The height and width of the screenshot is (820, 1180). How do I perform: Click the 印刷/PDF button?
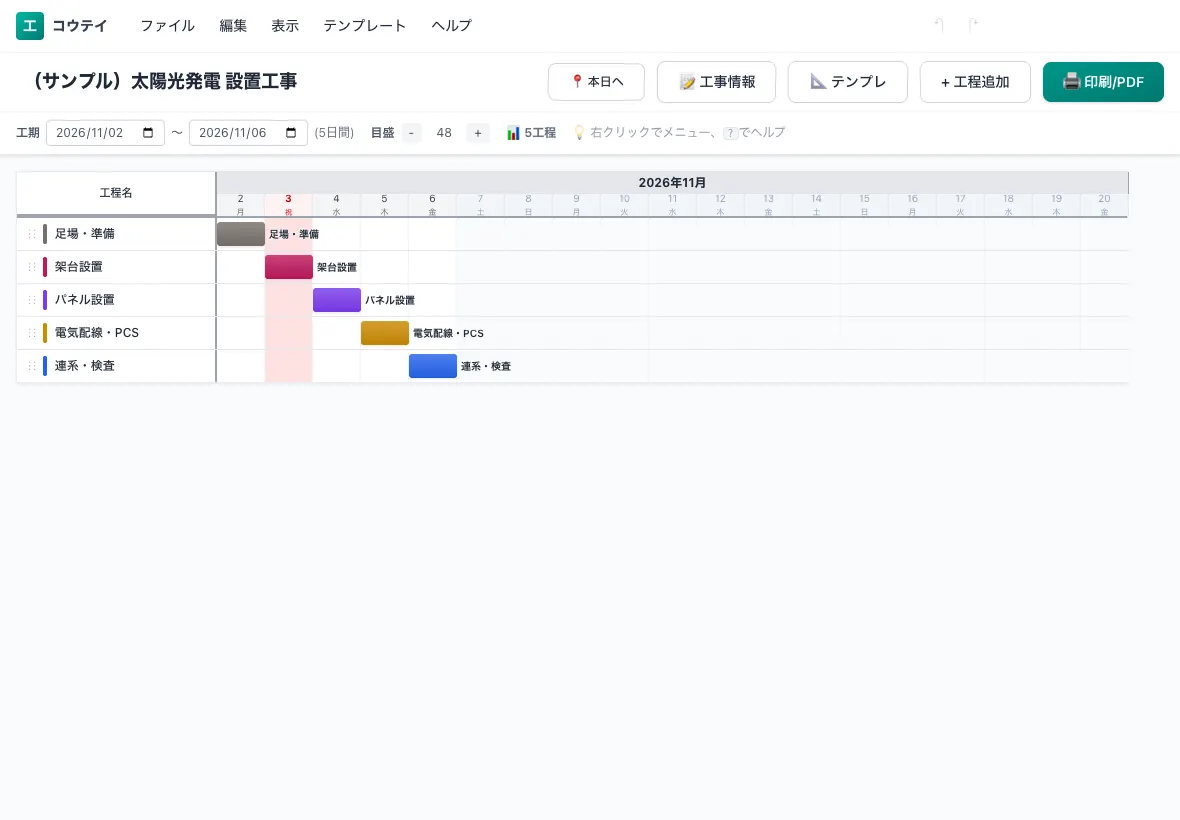1103,81
